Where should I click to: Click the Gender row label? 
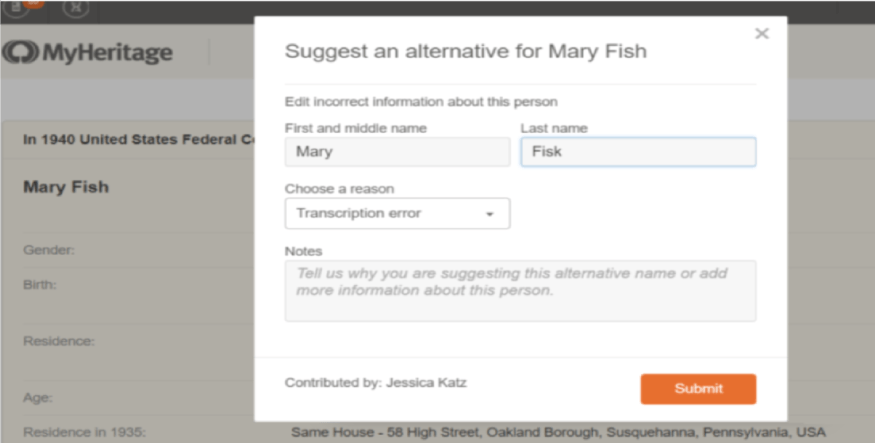[49, 250]
